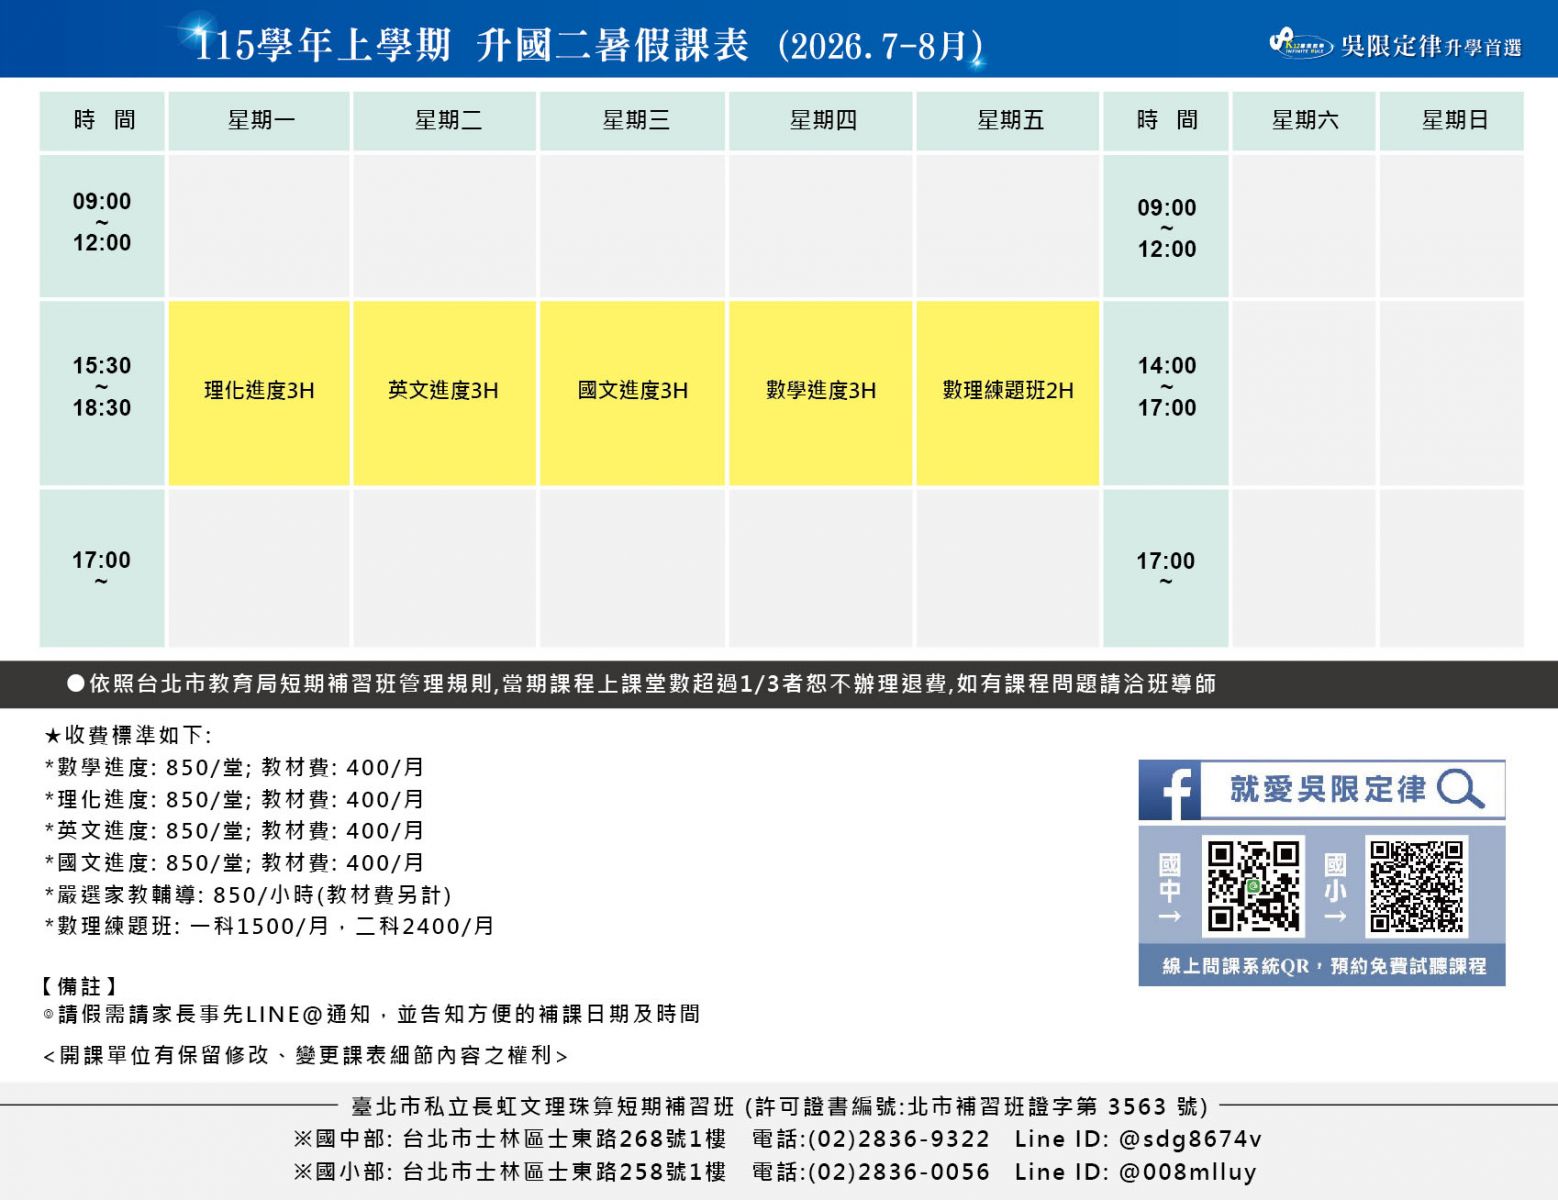Select the 數理練題班2H Friday class cell
Screen dimensions: 1558x1200
click(x=1007, y=392)
